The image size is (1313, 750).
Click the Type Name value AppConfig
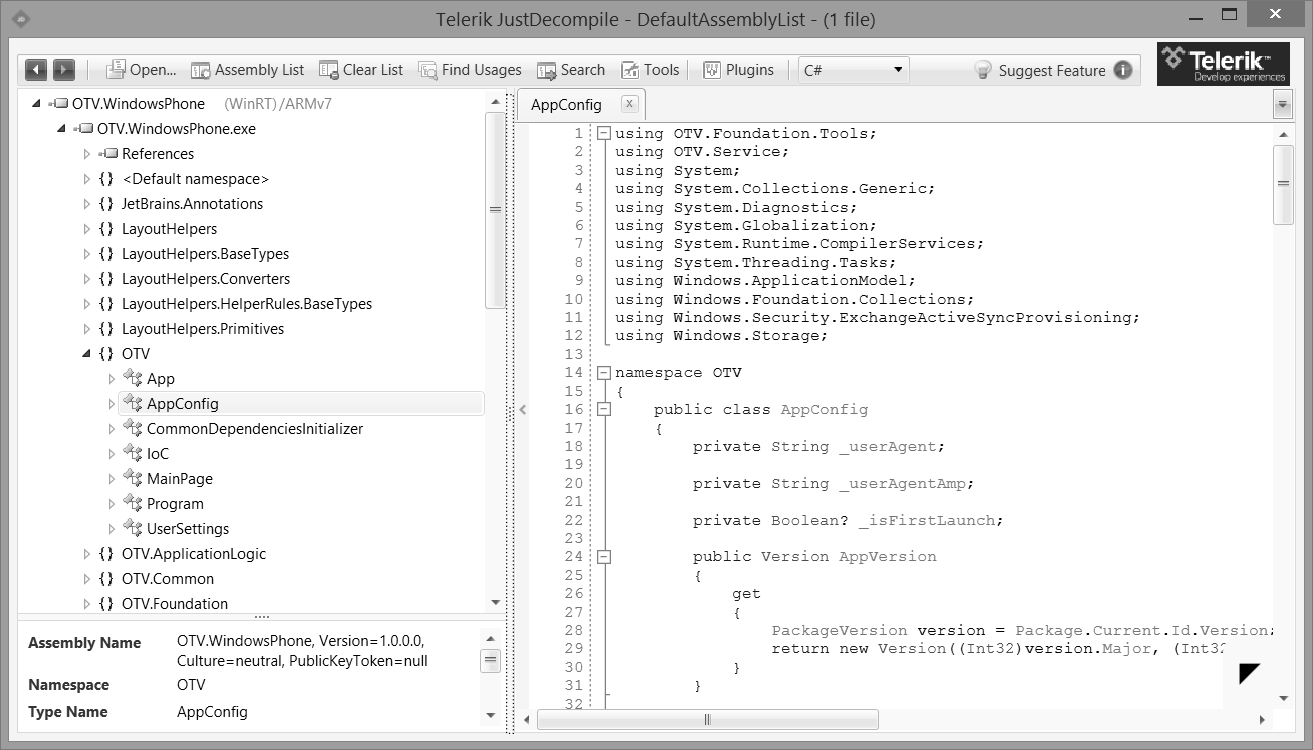212,712
